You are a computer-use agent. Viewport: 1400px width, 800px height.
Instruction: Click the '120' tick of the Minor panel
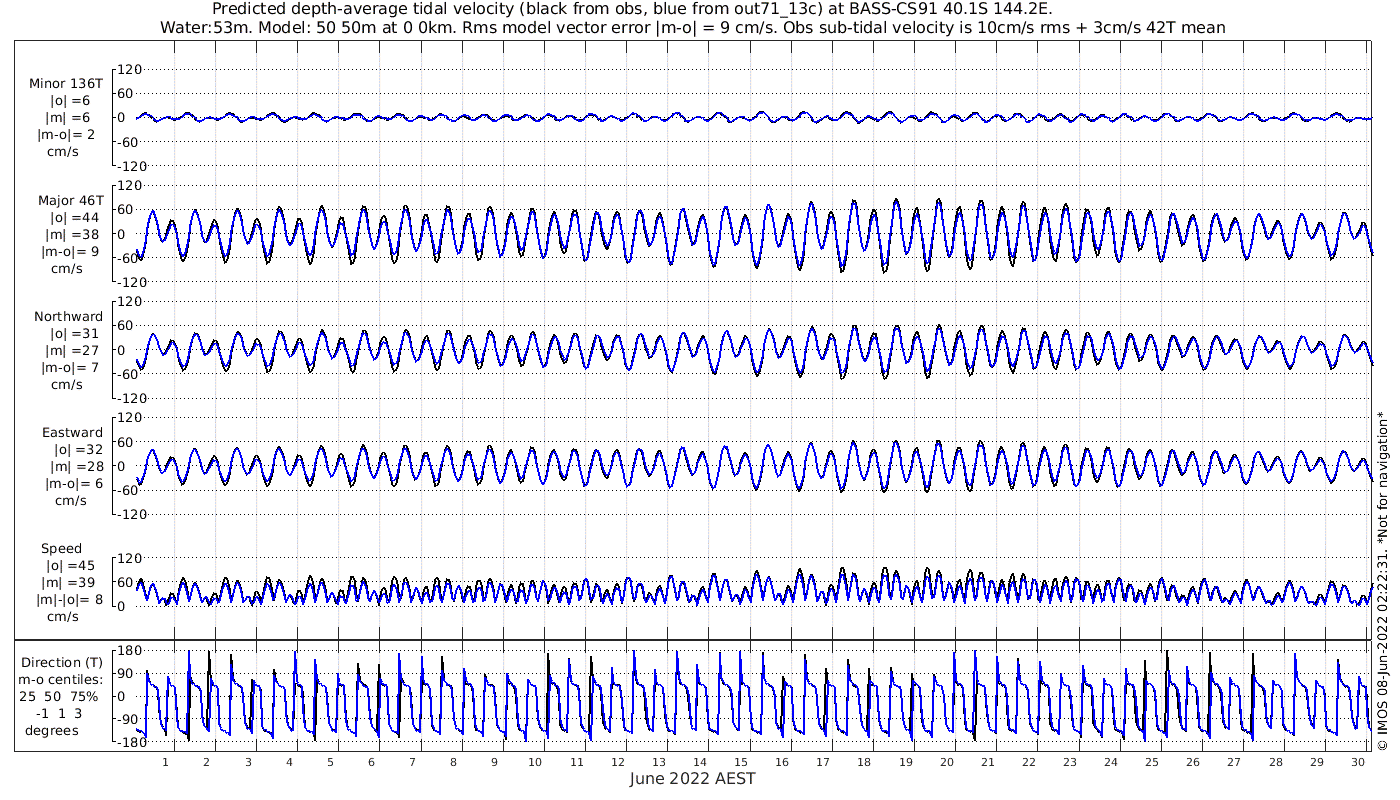130,69
